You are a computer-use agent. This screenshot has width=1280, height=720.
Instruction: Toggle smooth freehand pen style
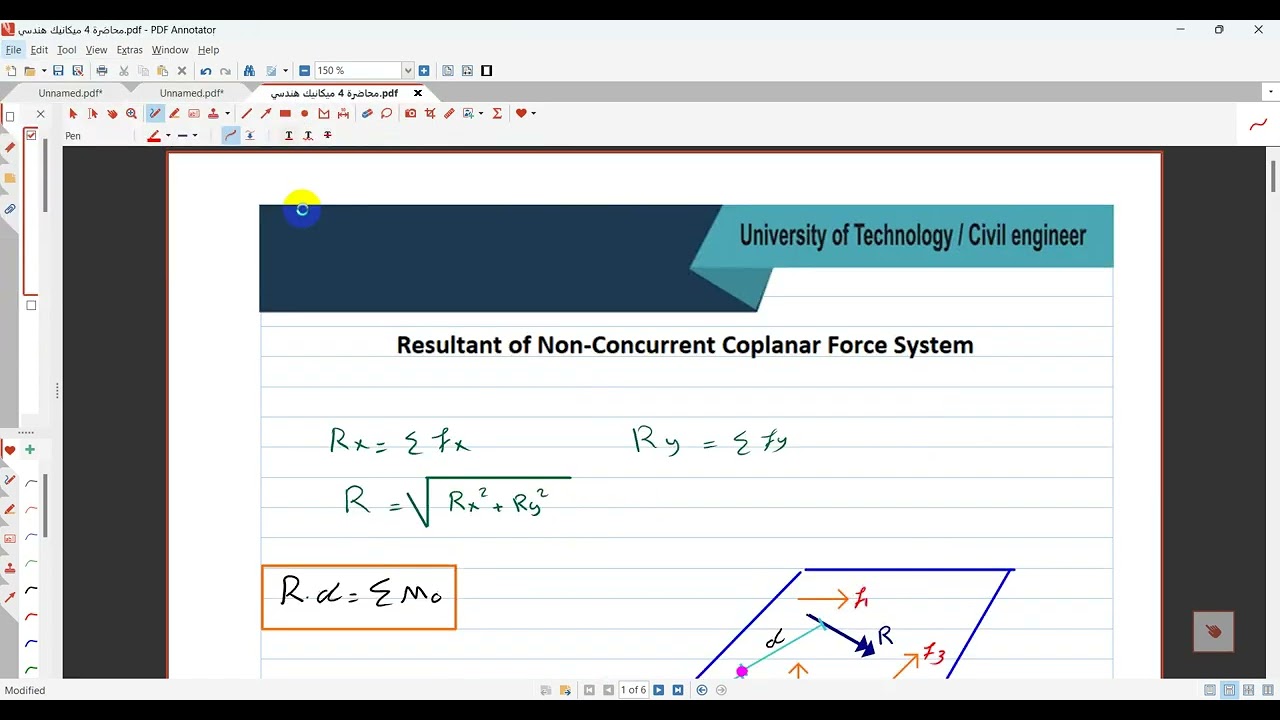pos(231,136)
